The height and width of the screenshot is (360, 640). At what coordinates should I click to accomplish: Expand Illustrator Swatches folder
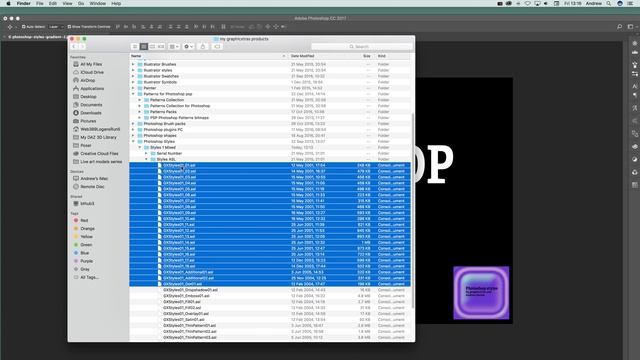tap(133, 76)
